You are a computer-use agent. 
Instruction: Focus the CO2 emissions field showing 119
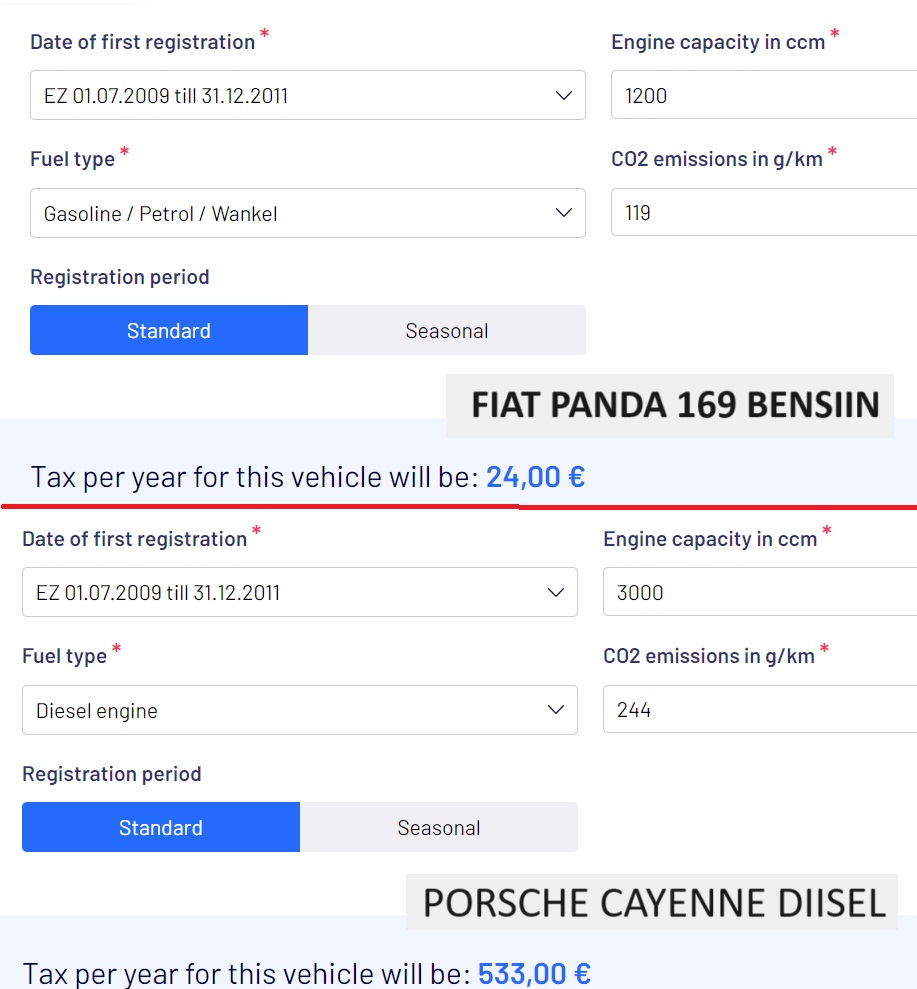[760, 213]
